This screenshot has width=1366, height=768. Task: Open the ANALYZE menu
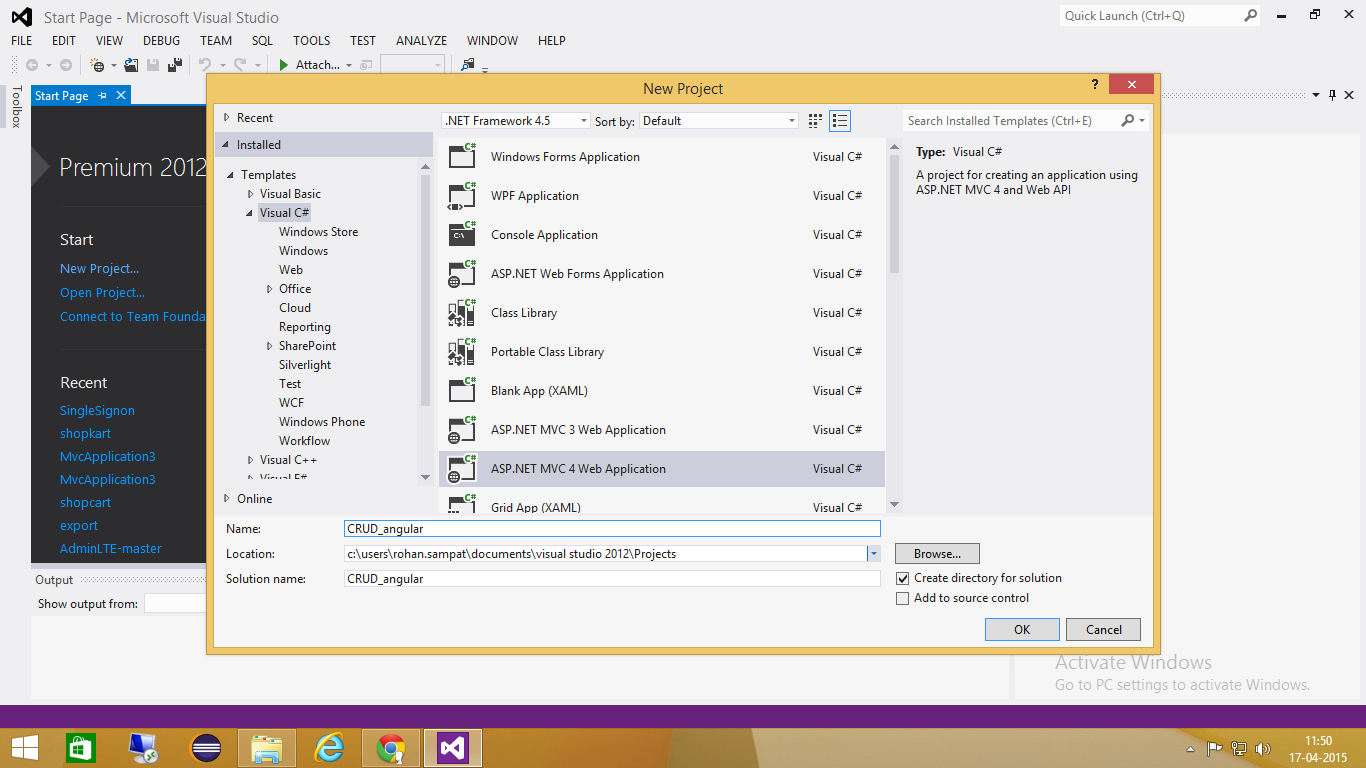422,41
